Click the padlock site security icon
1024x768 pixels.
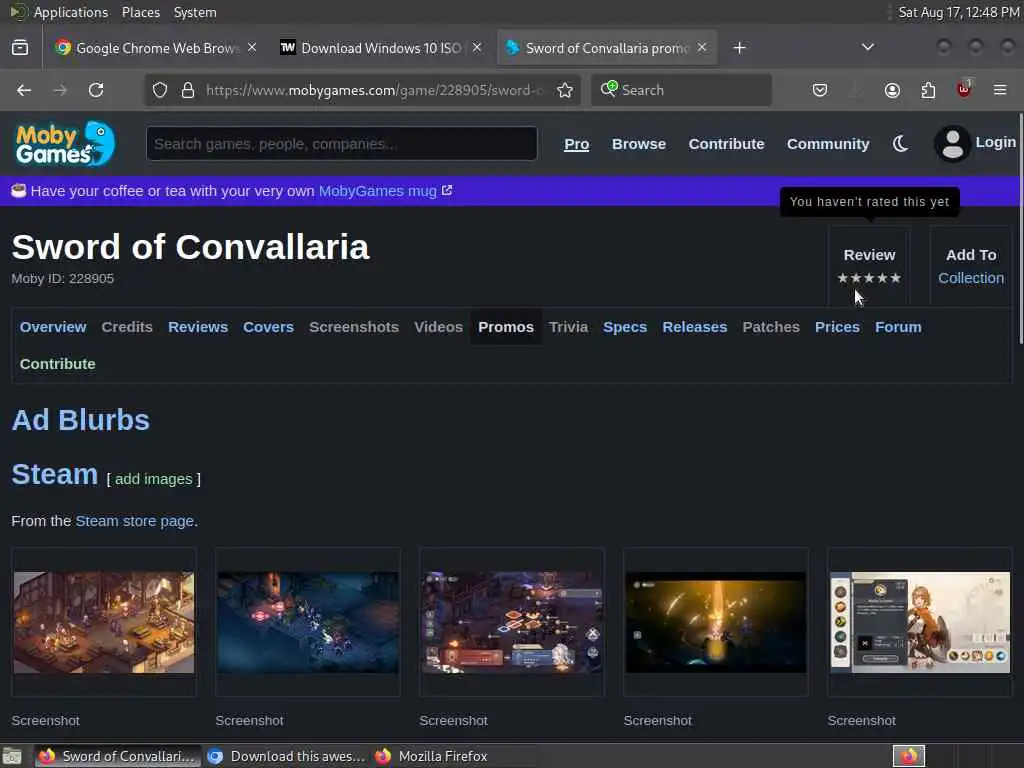[x=188, y=90]
